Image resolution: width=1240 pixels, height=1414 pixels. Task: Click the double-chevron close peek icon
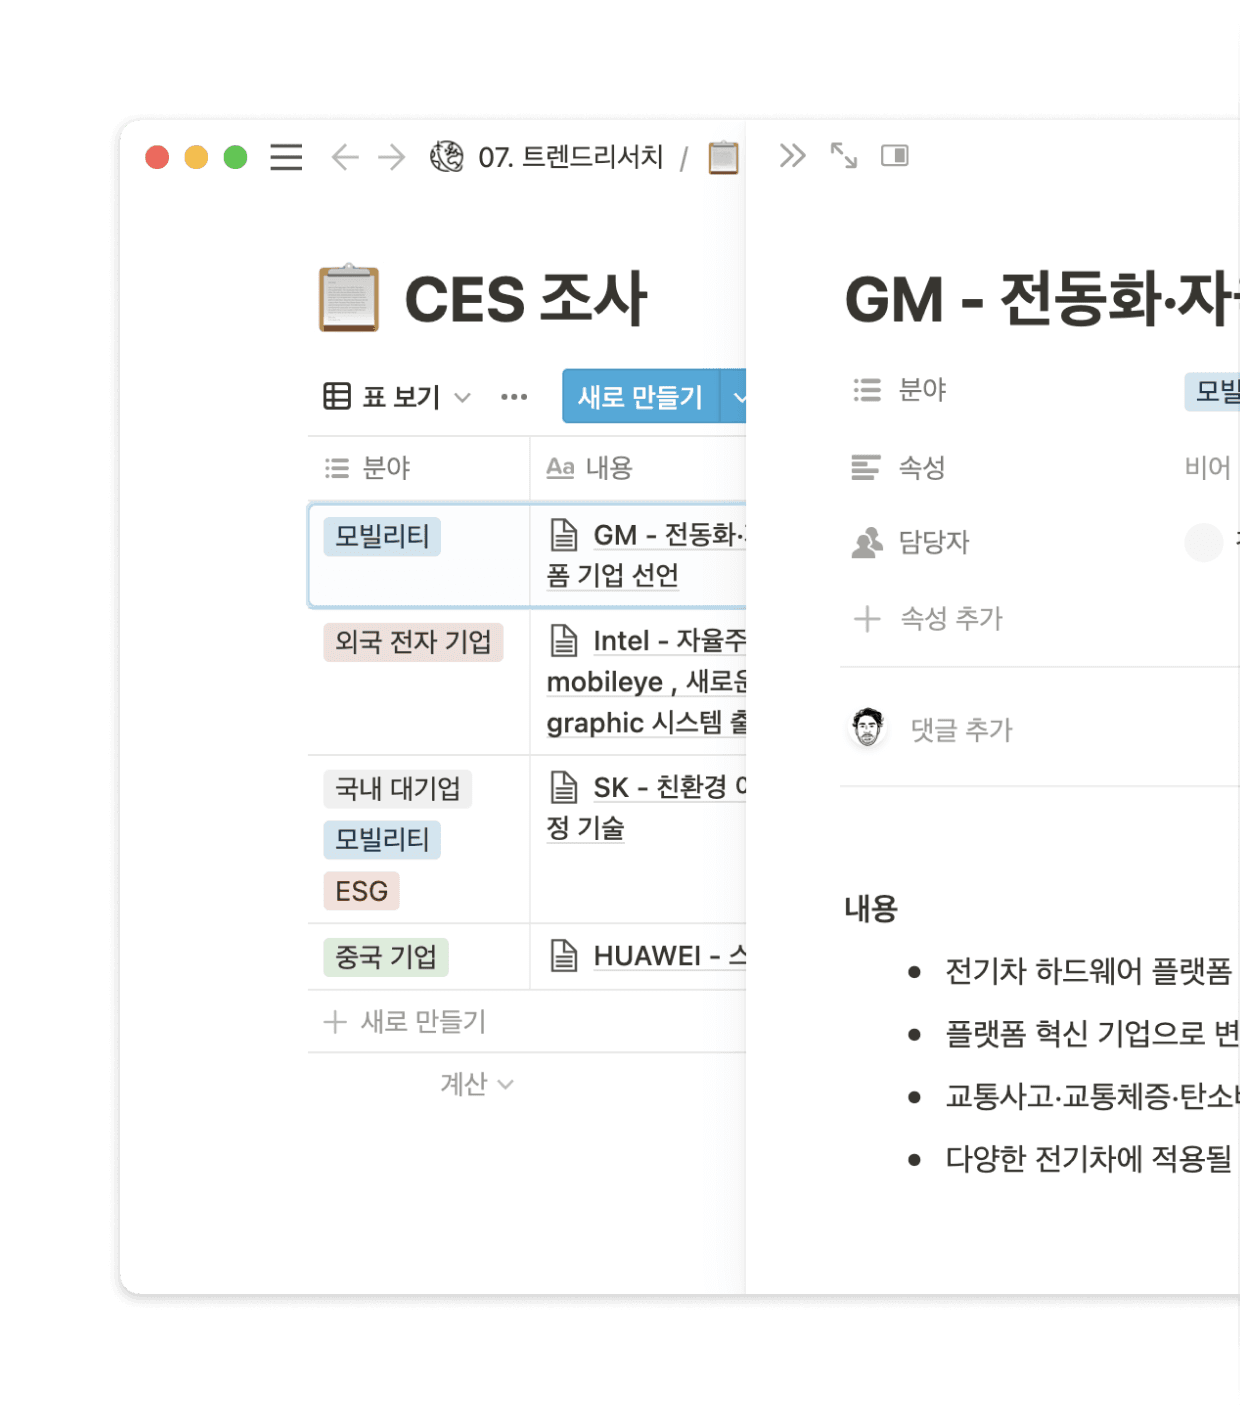793,156
